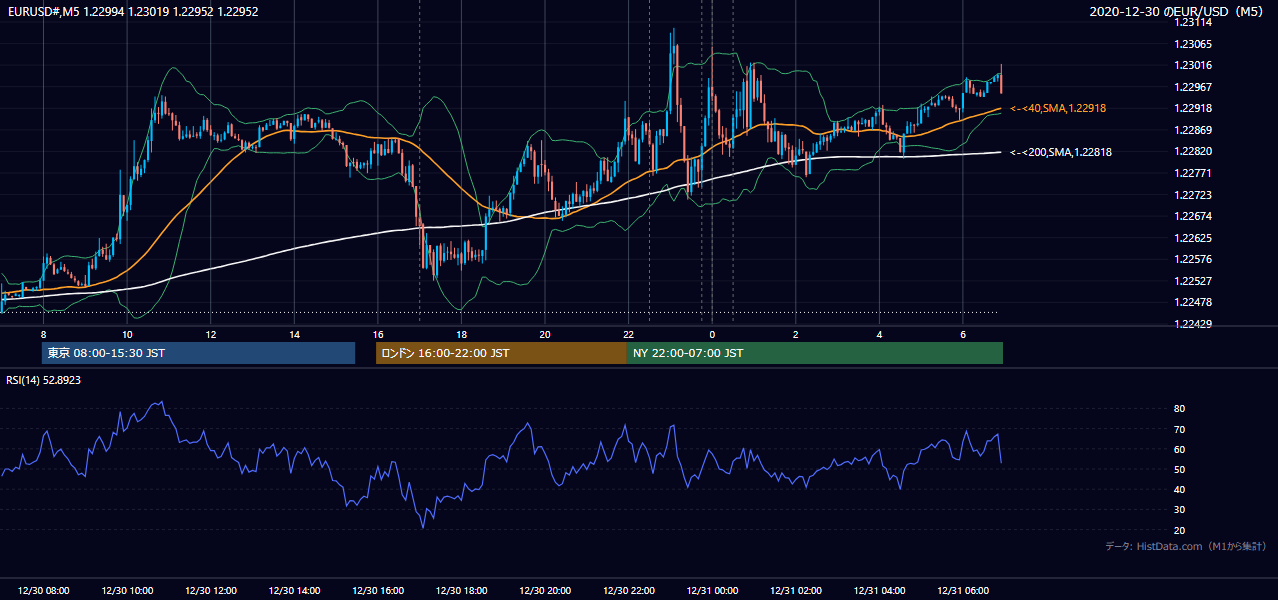Click the 12/30 10:00 time axis label

point(127,591)
